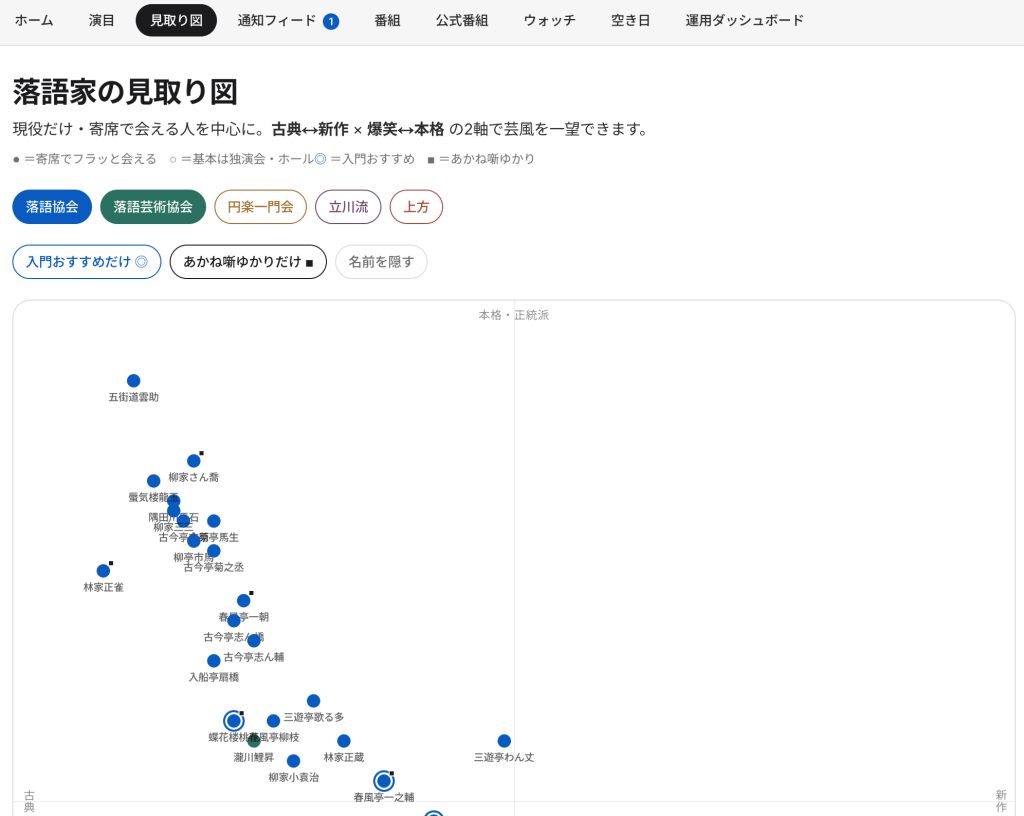Filter by あかね噺ゆかりだけ
The height and width of the screenshot is (816, 1024).
(x=248, y=262)
